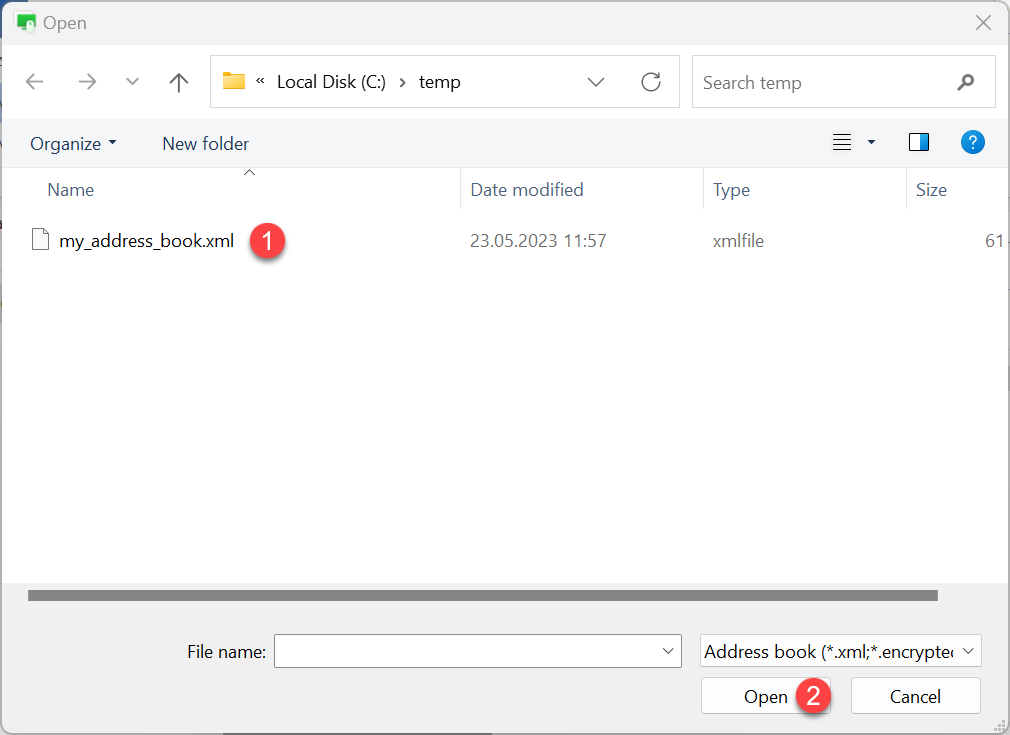The height and width of the screenshot is (735, 1010).
Task: Open the Help question mark
Action: point(973,142)
